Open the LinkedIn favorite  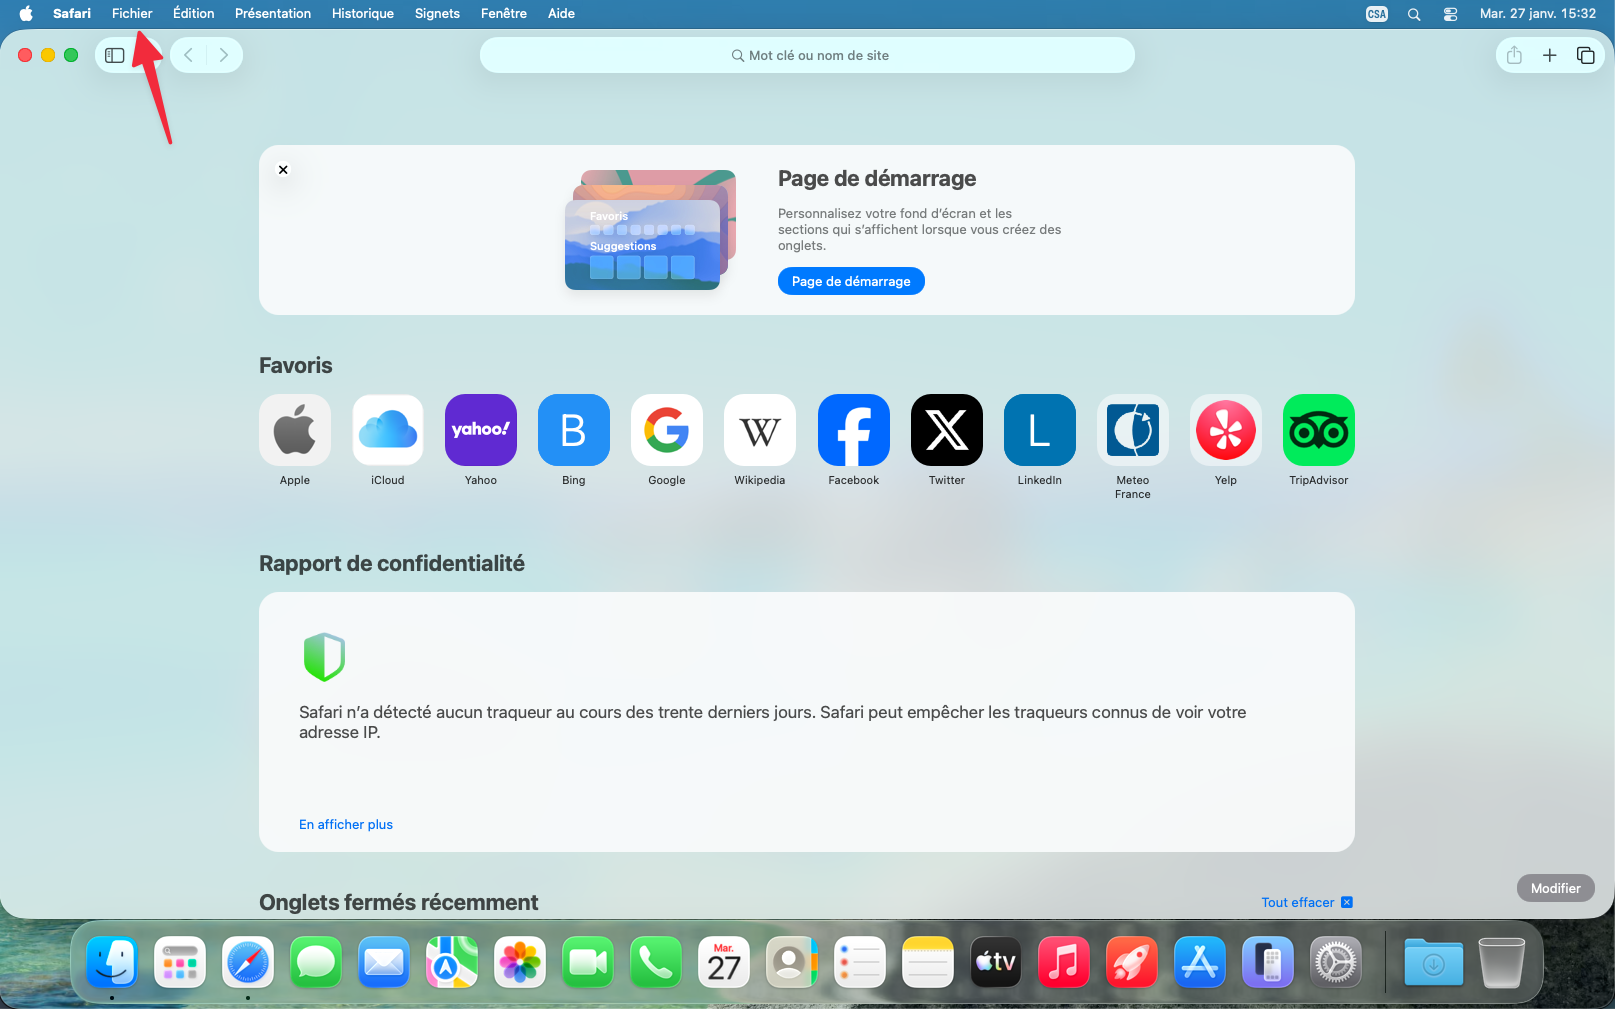[1040, 430]
